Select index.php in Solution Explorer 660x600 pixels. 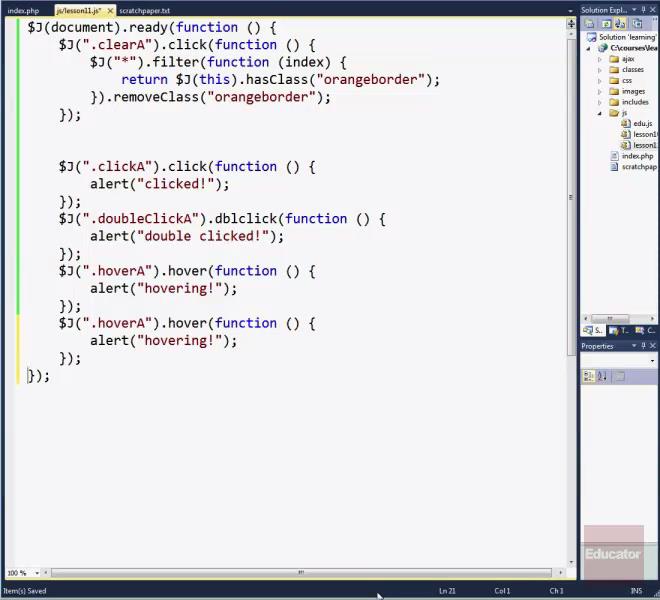[638, 156]
